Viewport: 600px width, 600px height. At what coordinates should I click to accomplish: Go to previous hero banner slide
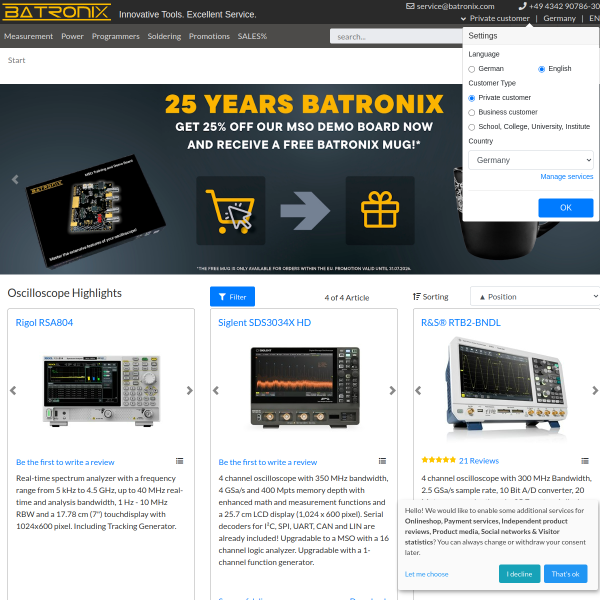pyautogui.click(x=15, y=179)
